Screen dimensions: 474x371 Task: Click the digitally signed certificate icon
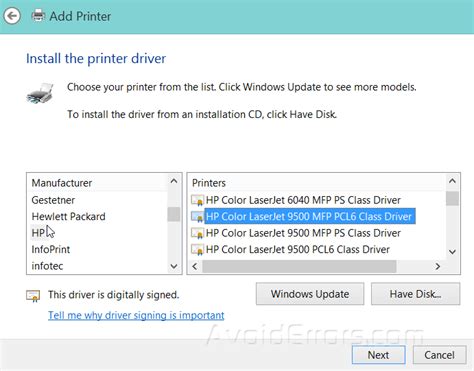pos(33,295)
